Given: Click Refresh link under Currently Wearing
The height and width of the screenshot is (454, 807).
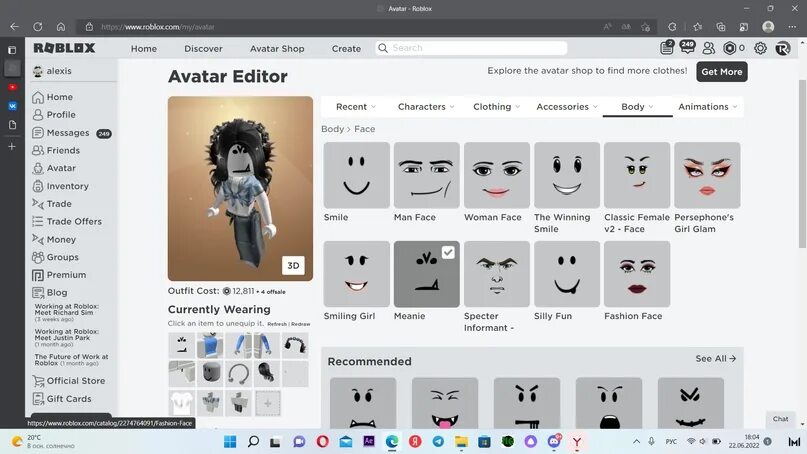Looking at the screenshot, I should (x=277, y=324).
